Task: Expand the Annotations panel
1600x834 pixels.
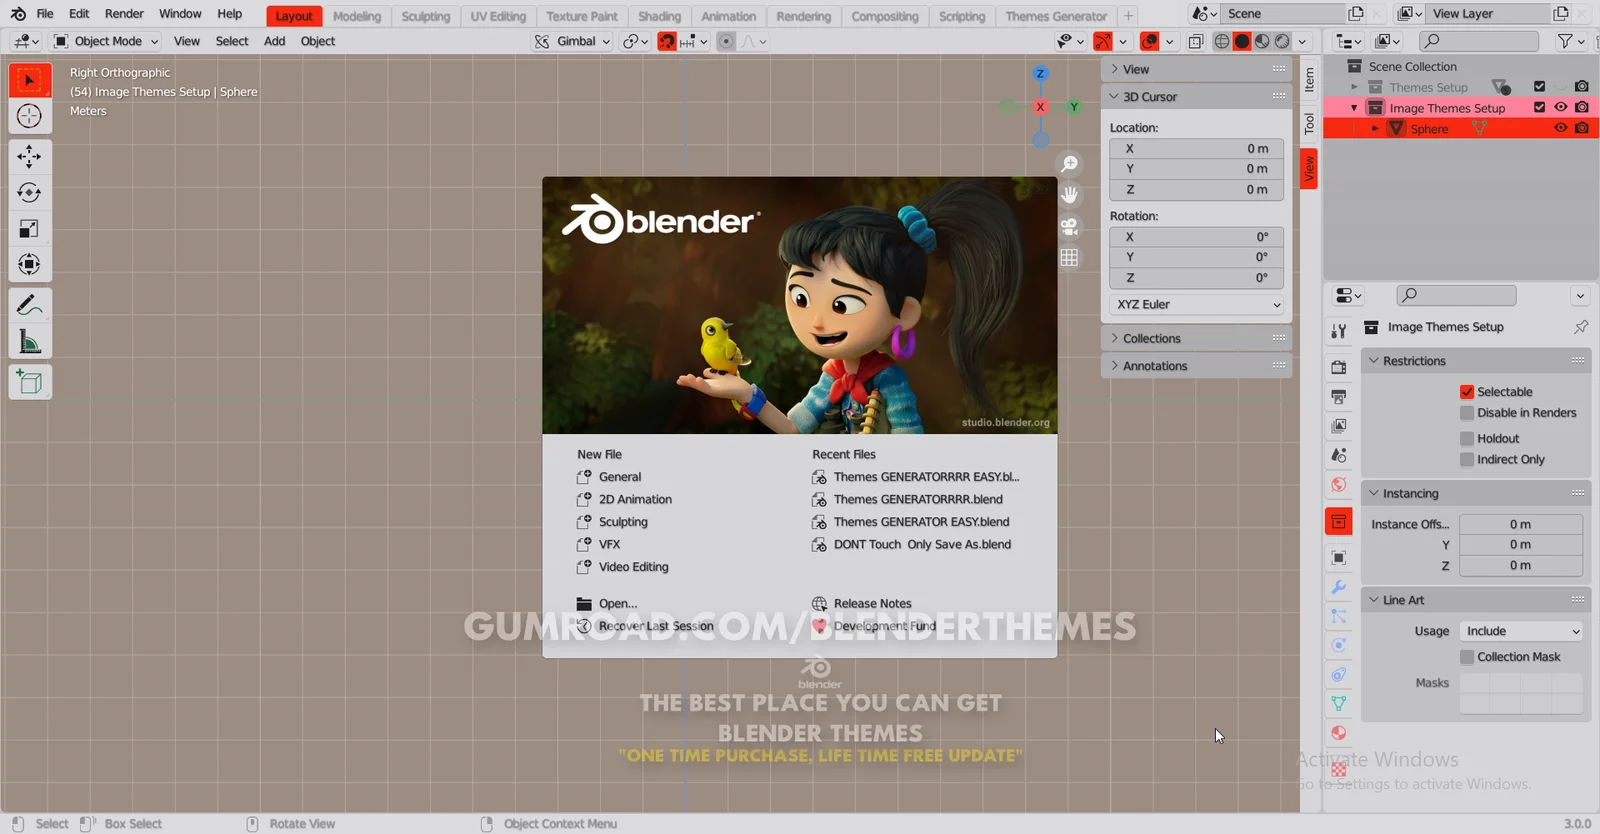Action: click(x=1196, y=366)
